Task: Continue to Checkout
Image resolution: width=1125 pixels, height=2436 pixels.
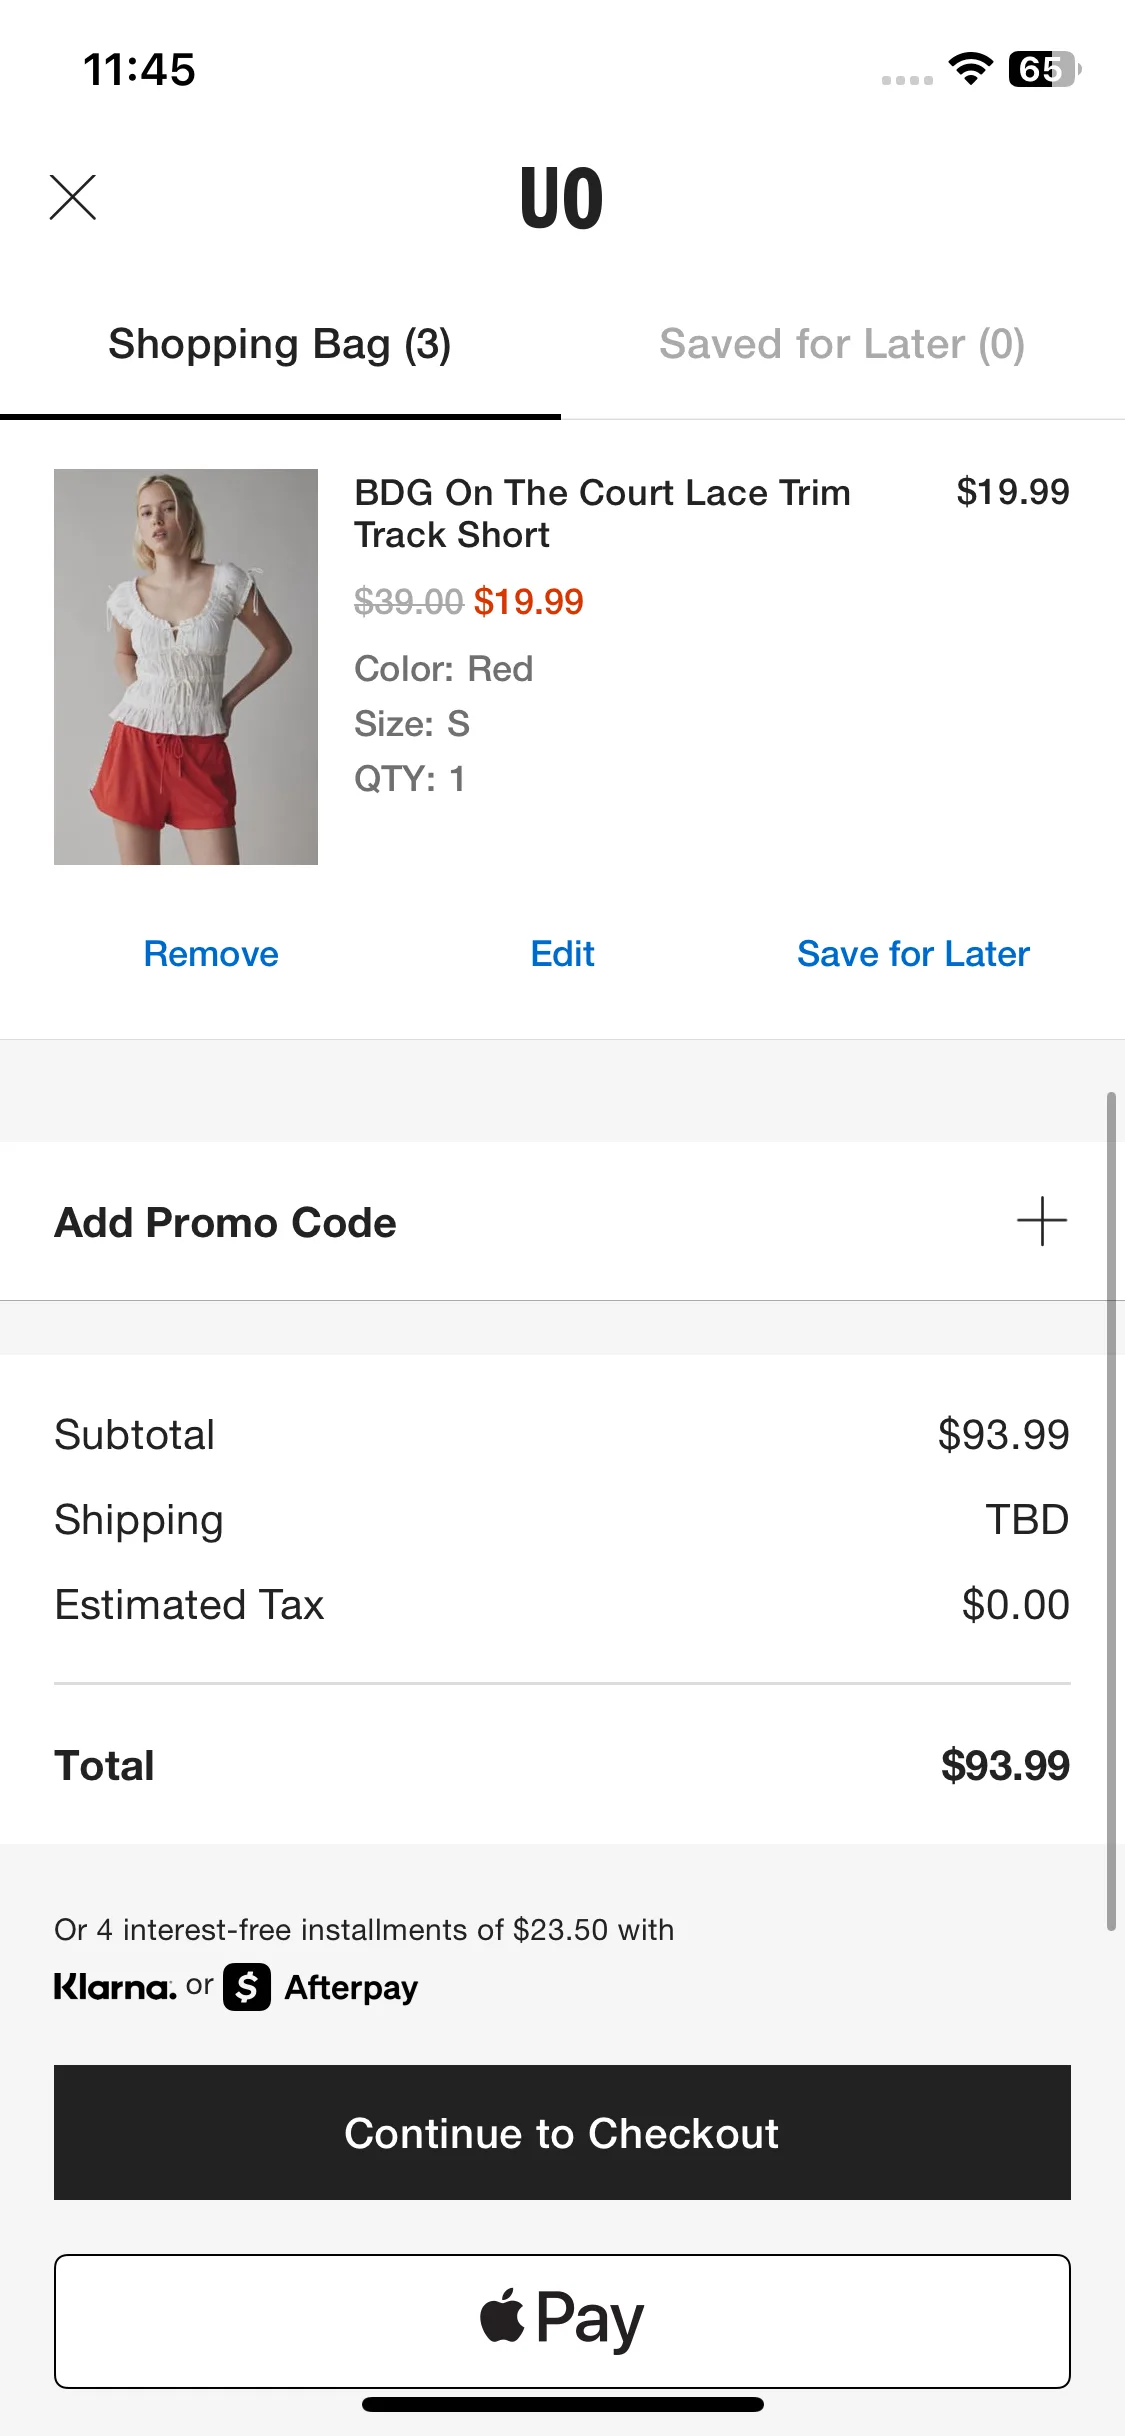Action: click(x=562, y=2132)
